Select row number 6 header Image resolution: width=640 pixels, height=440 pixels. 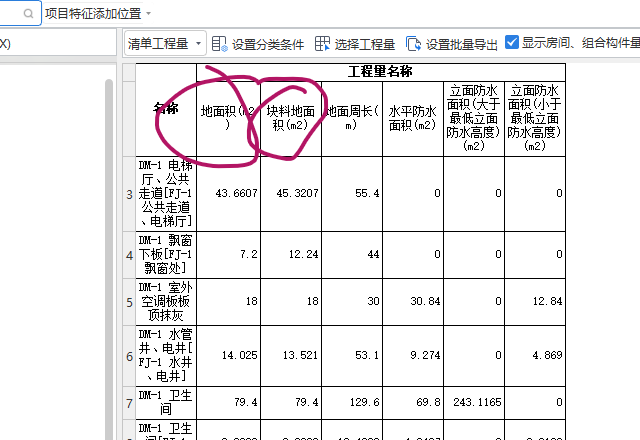pos(129,356)
